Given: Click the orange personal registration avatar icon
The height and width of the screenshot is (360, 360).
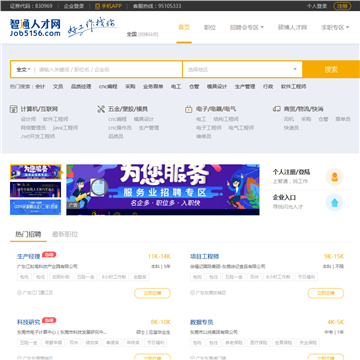Looking at the screenshot, I should (x=334, y=177).
